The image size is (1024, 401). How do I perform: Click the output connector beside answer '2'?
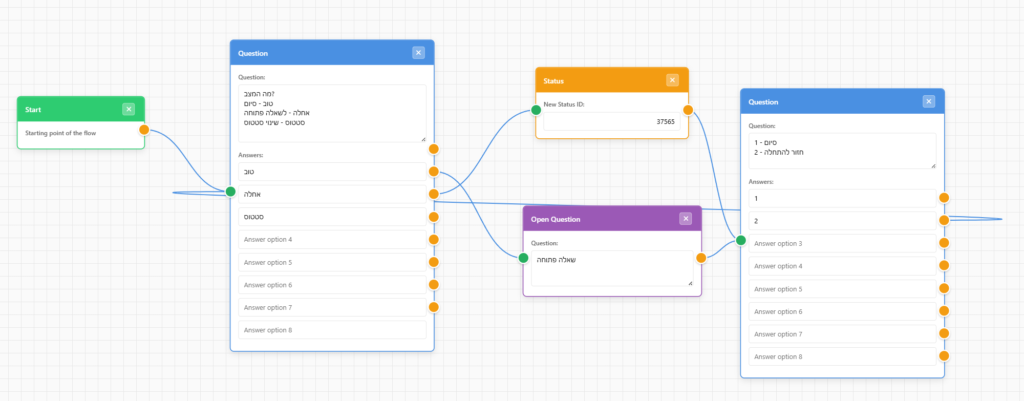[x=944, y=220]
